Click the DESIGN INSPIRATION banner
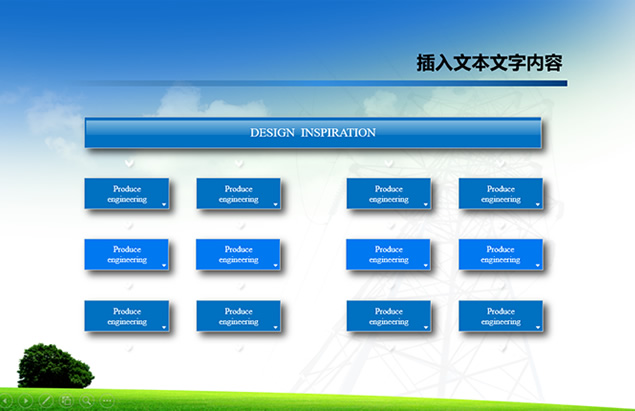Screen dimensions: 635x411 click(x=313, y=133)
